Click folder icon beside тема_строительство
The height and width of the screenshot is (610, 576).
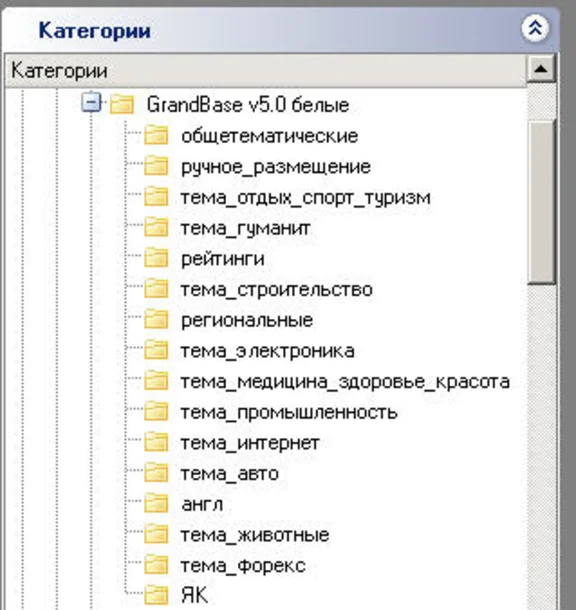pyautogui.click(x=156, y=289)
